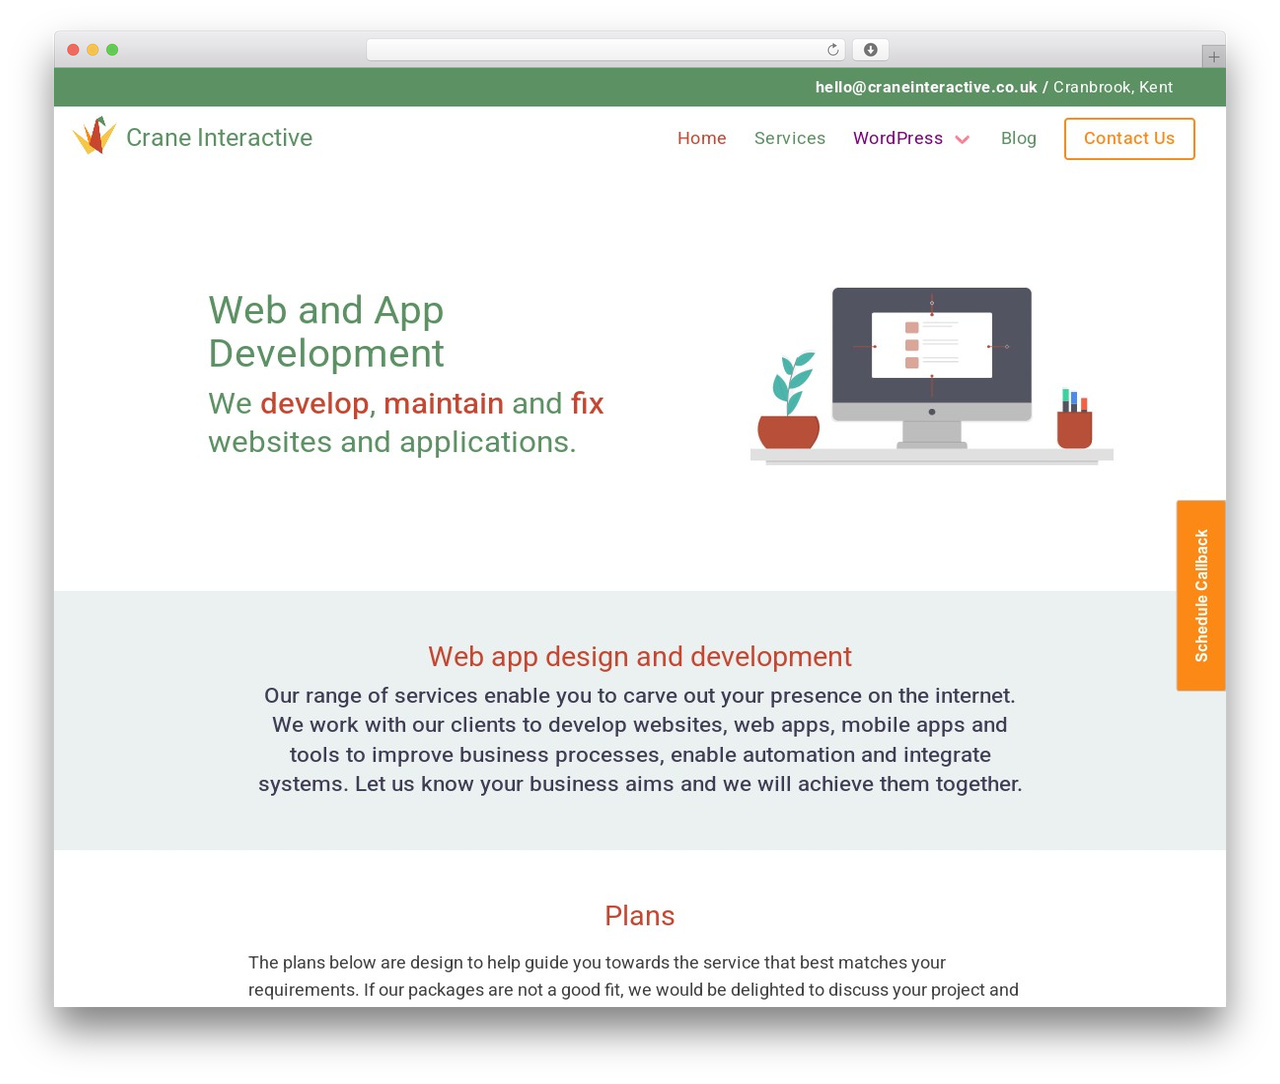Click the Crane Interactive origami logo icon
Screen dimensions: 1280x1084
(x=95, y=136)
